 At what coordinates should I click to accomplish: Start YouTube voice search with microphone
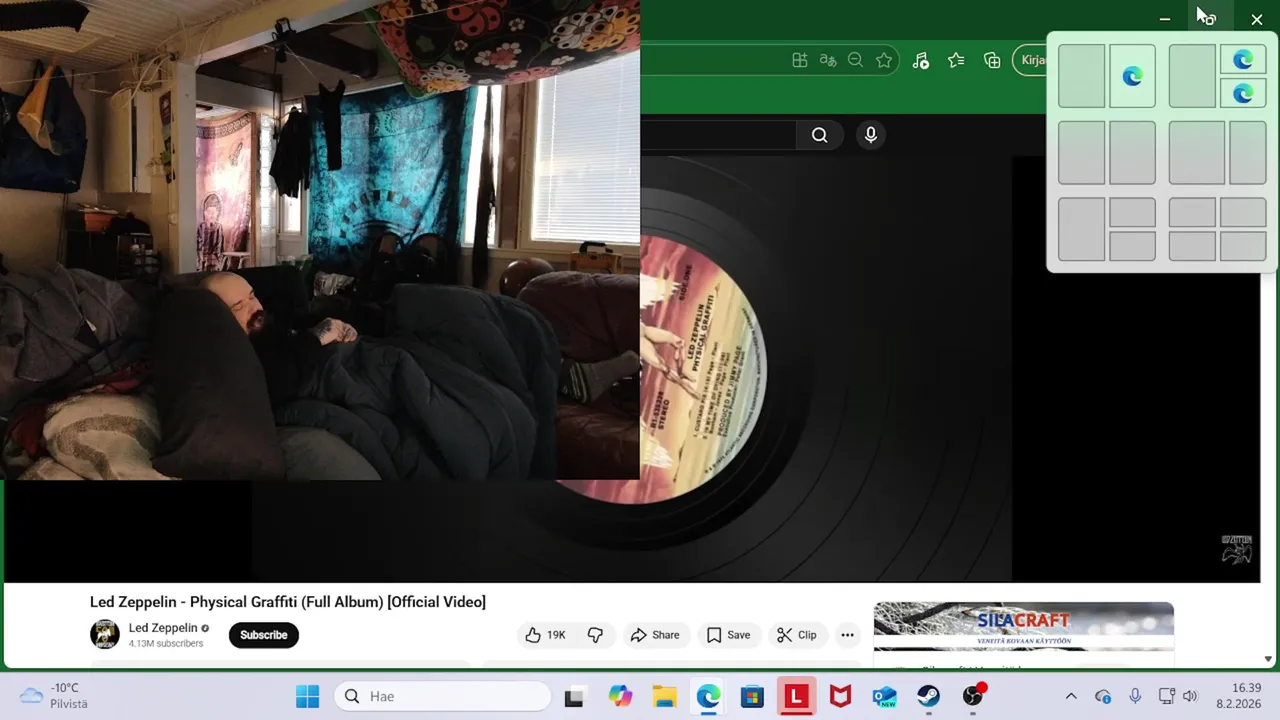[x=871, y=135]
